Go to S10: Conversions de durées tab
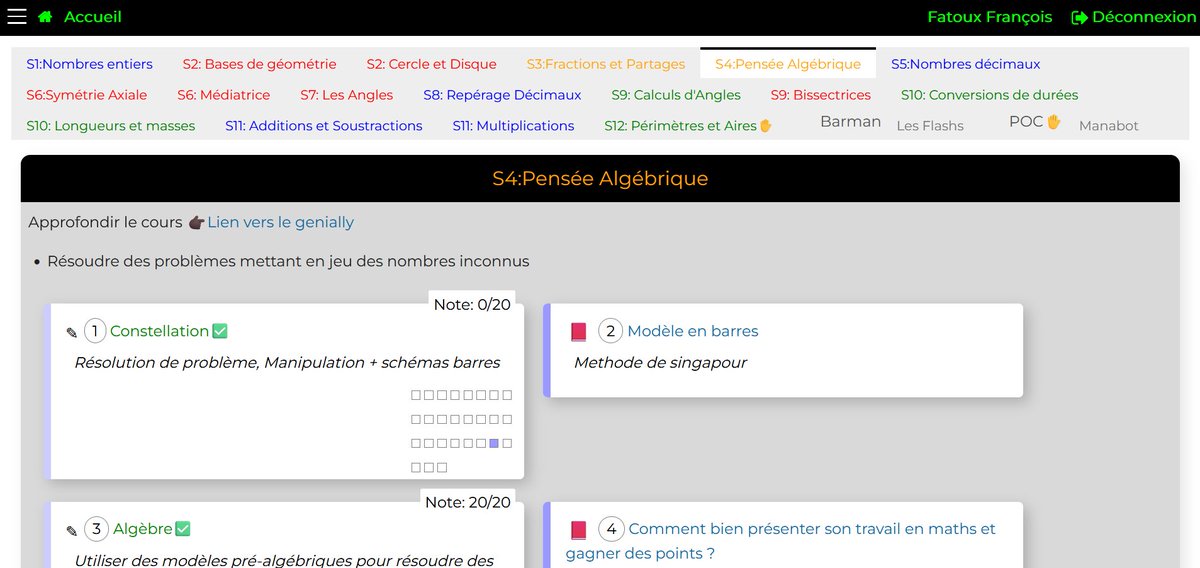The height and width of the screenshot is (568, 1200). [989, 95]
